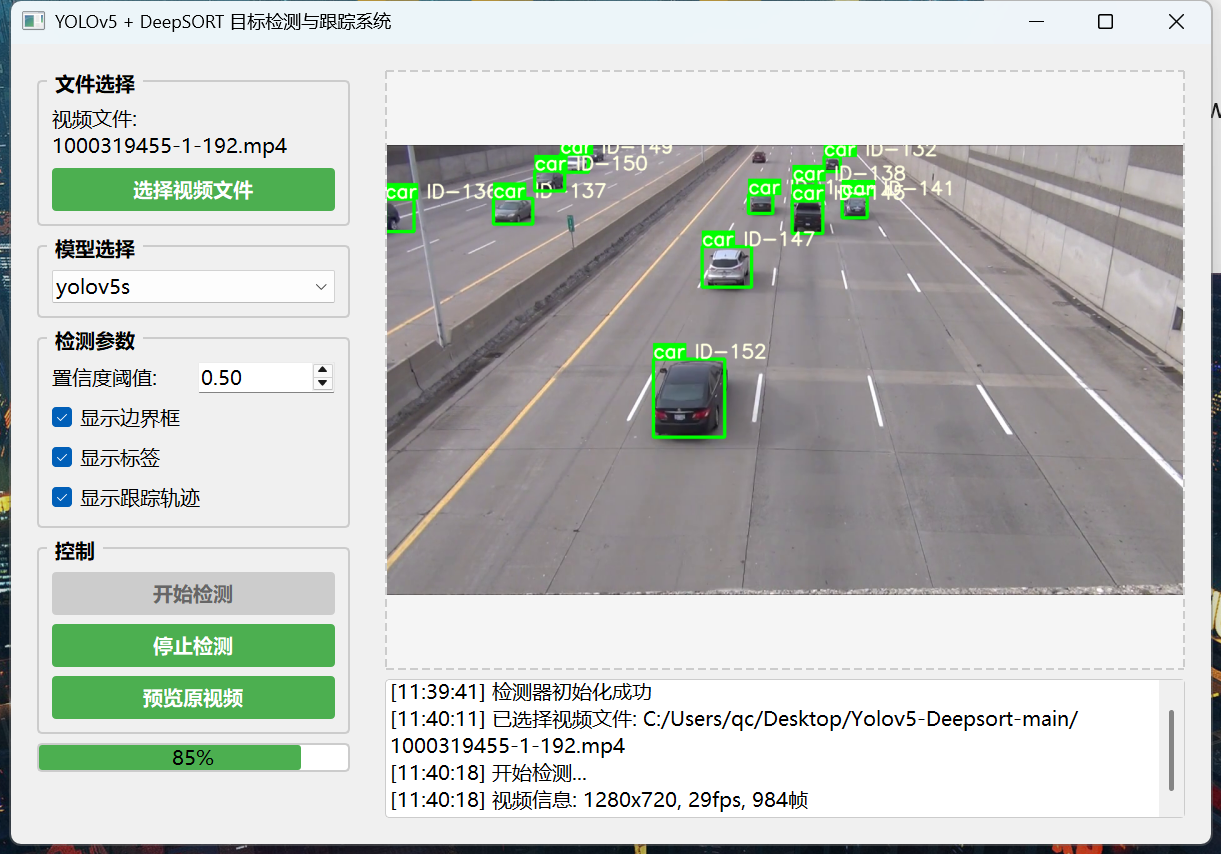
Task: Minimize the YOLOv5 DeepSORT window
Action: point(1036,21)
